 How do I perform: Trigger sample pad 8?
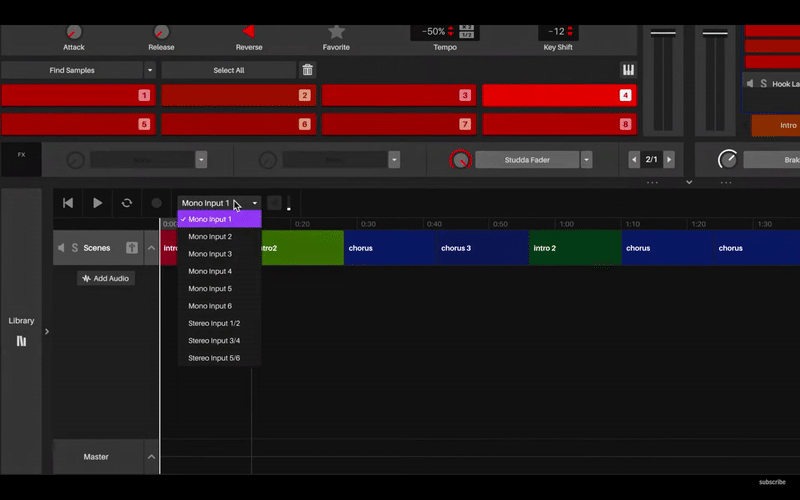point(559,124)
